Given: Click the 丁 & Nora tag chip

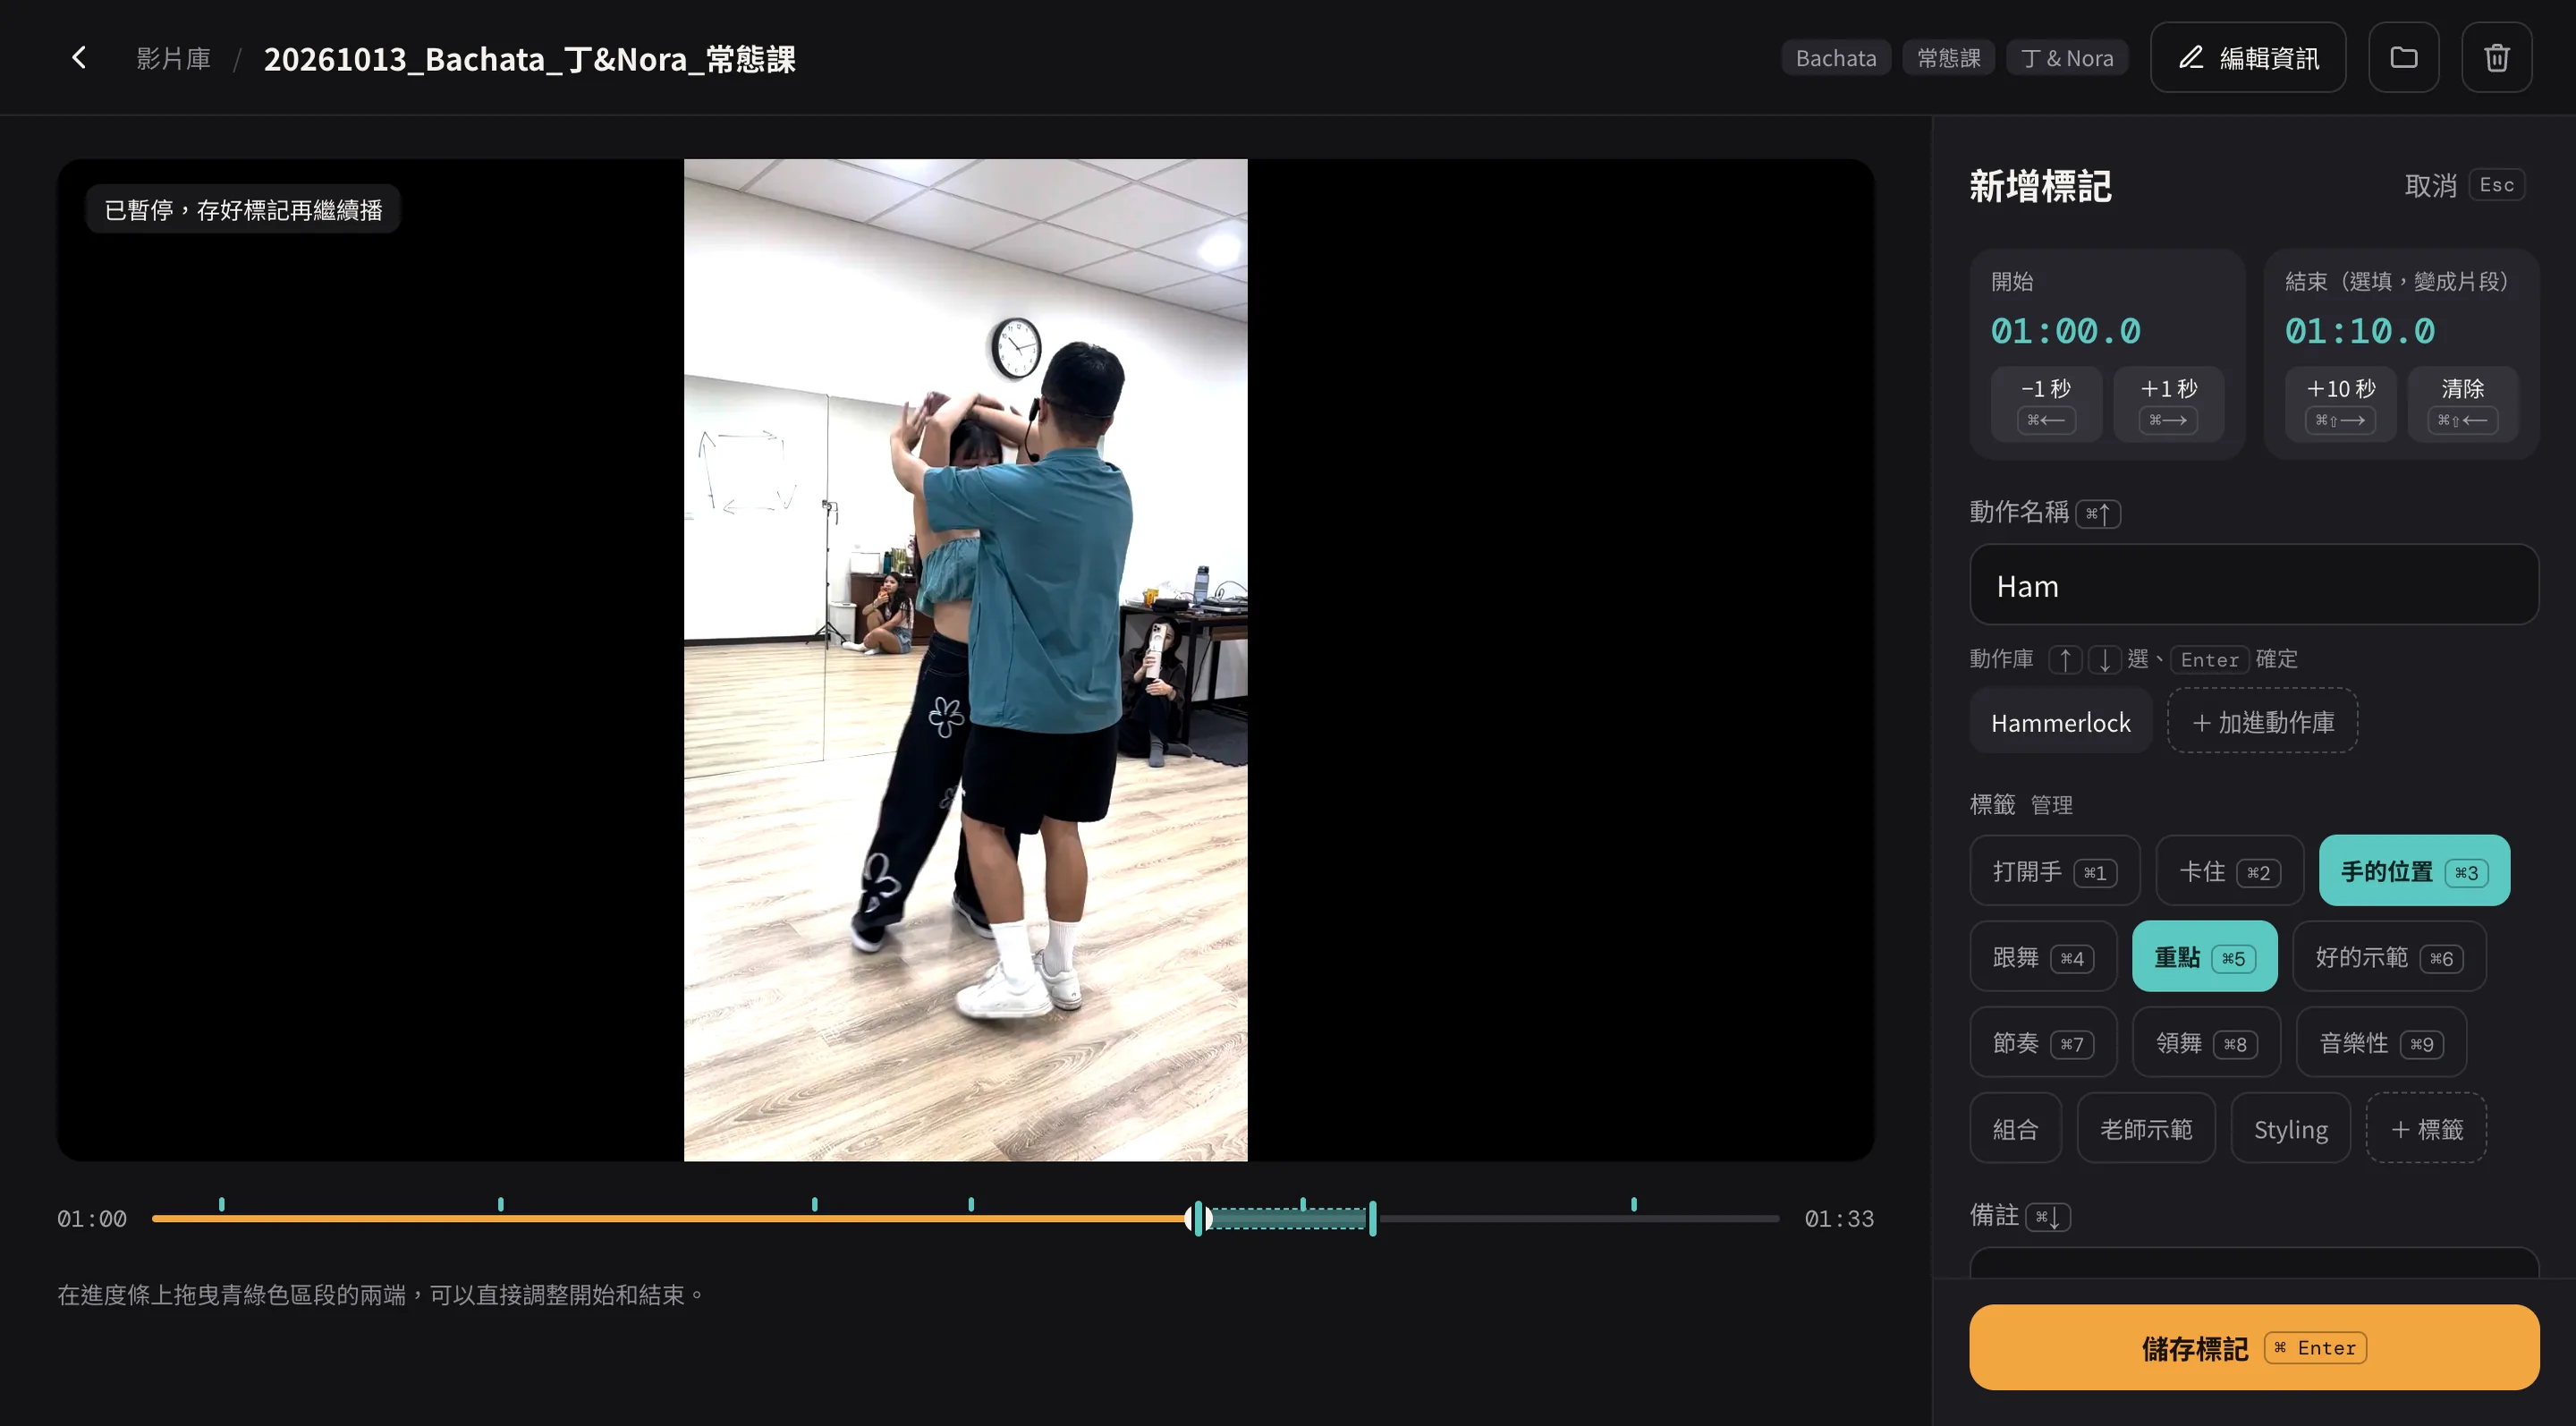Looking at the screenshot, I should click(x=2066, y=58).
